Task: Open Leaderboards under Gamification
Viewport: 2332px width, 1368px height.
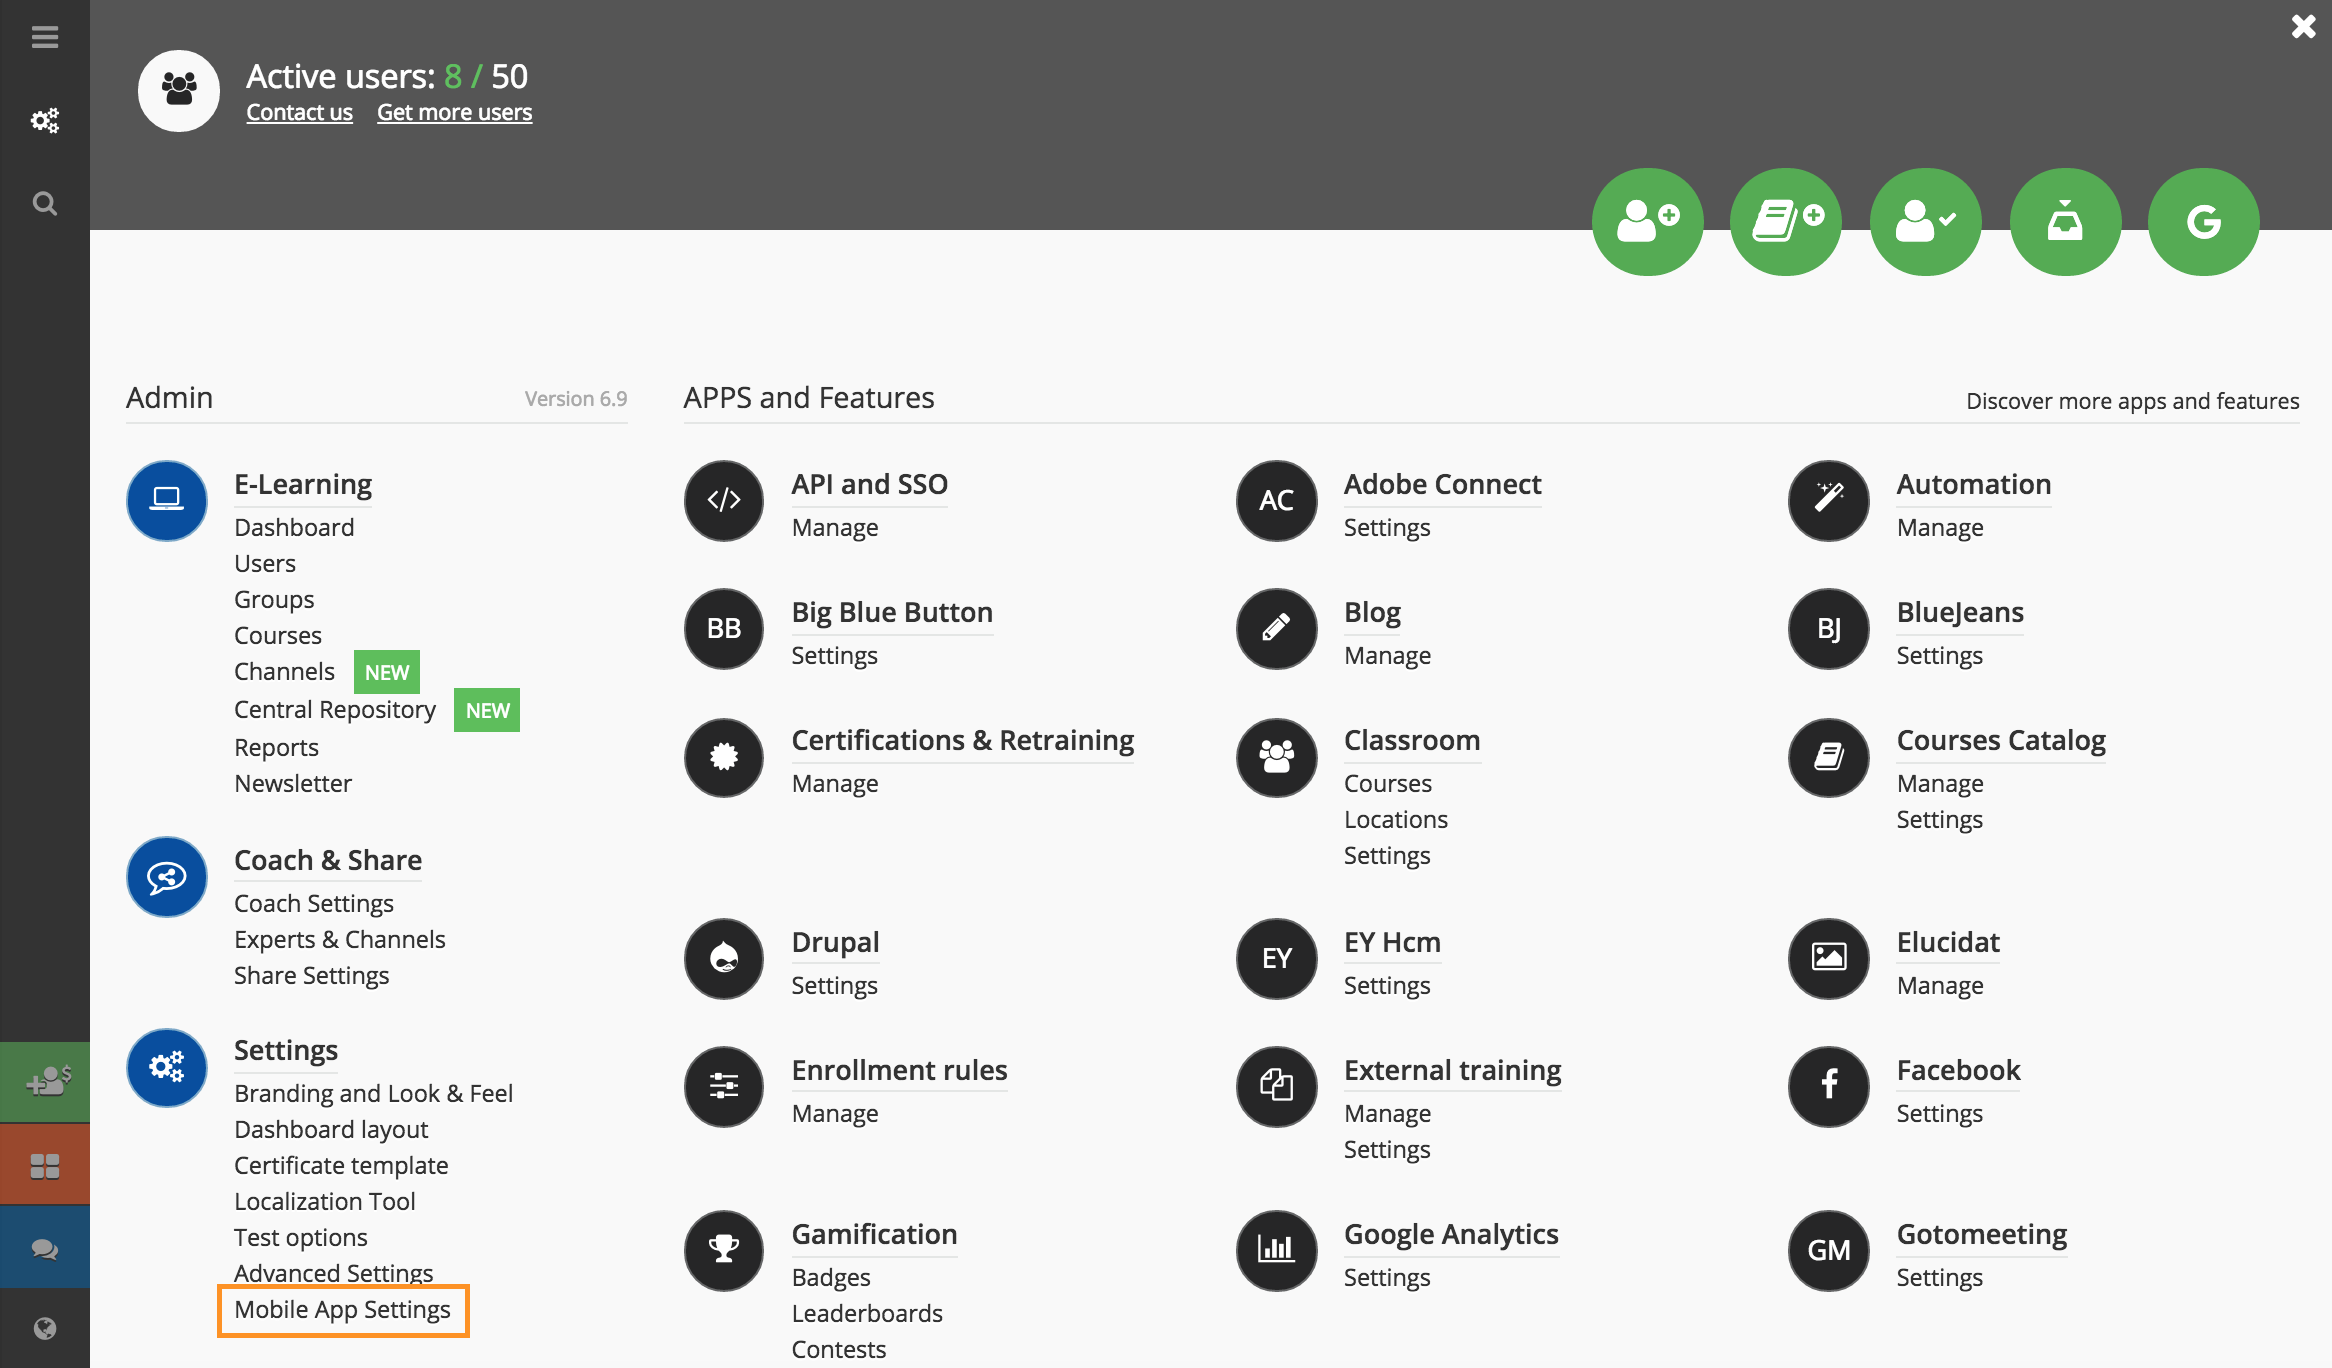Action: [x=867, y=1314]
